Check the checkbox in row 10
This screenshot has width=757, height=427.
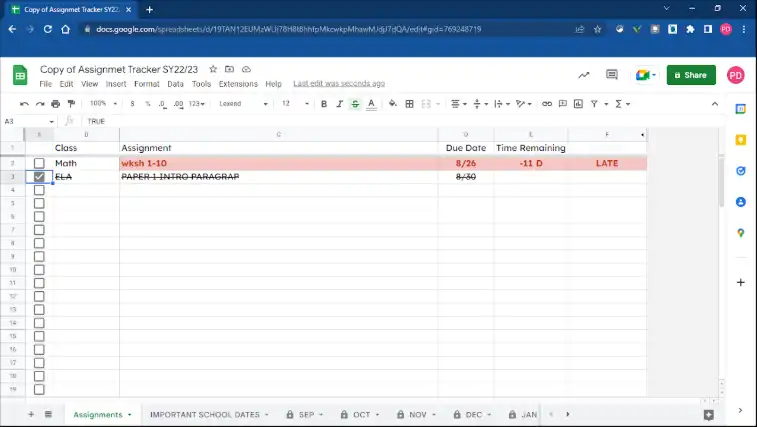click(39, 270)
